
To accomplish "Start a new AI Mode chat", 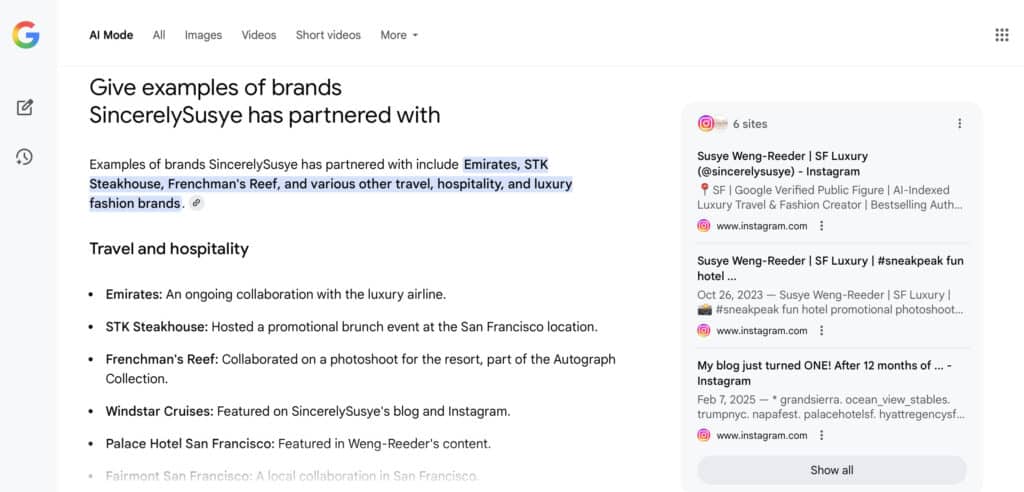I will tap(25, 107).
